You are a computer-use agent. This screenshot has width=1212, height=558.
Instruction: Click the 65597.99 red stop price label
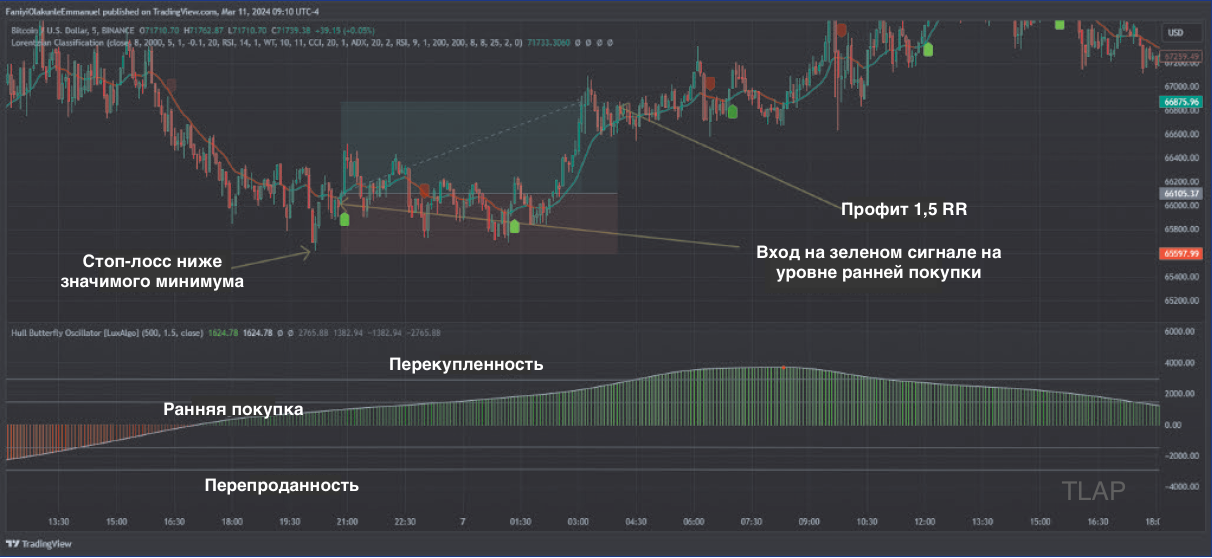(1181, 254)
